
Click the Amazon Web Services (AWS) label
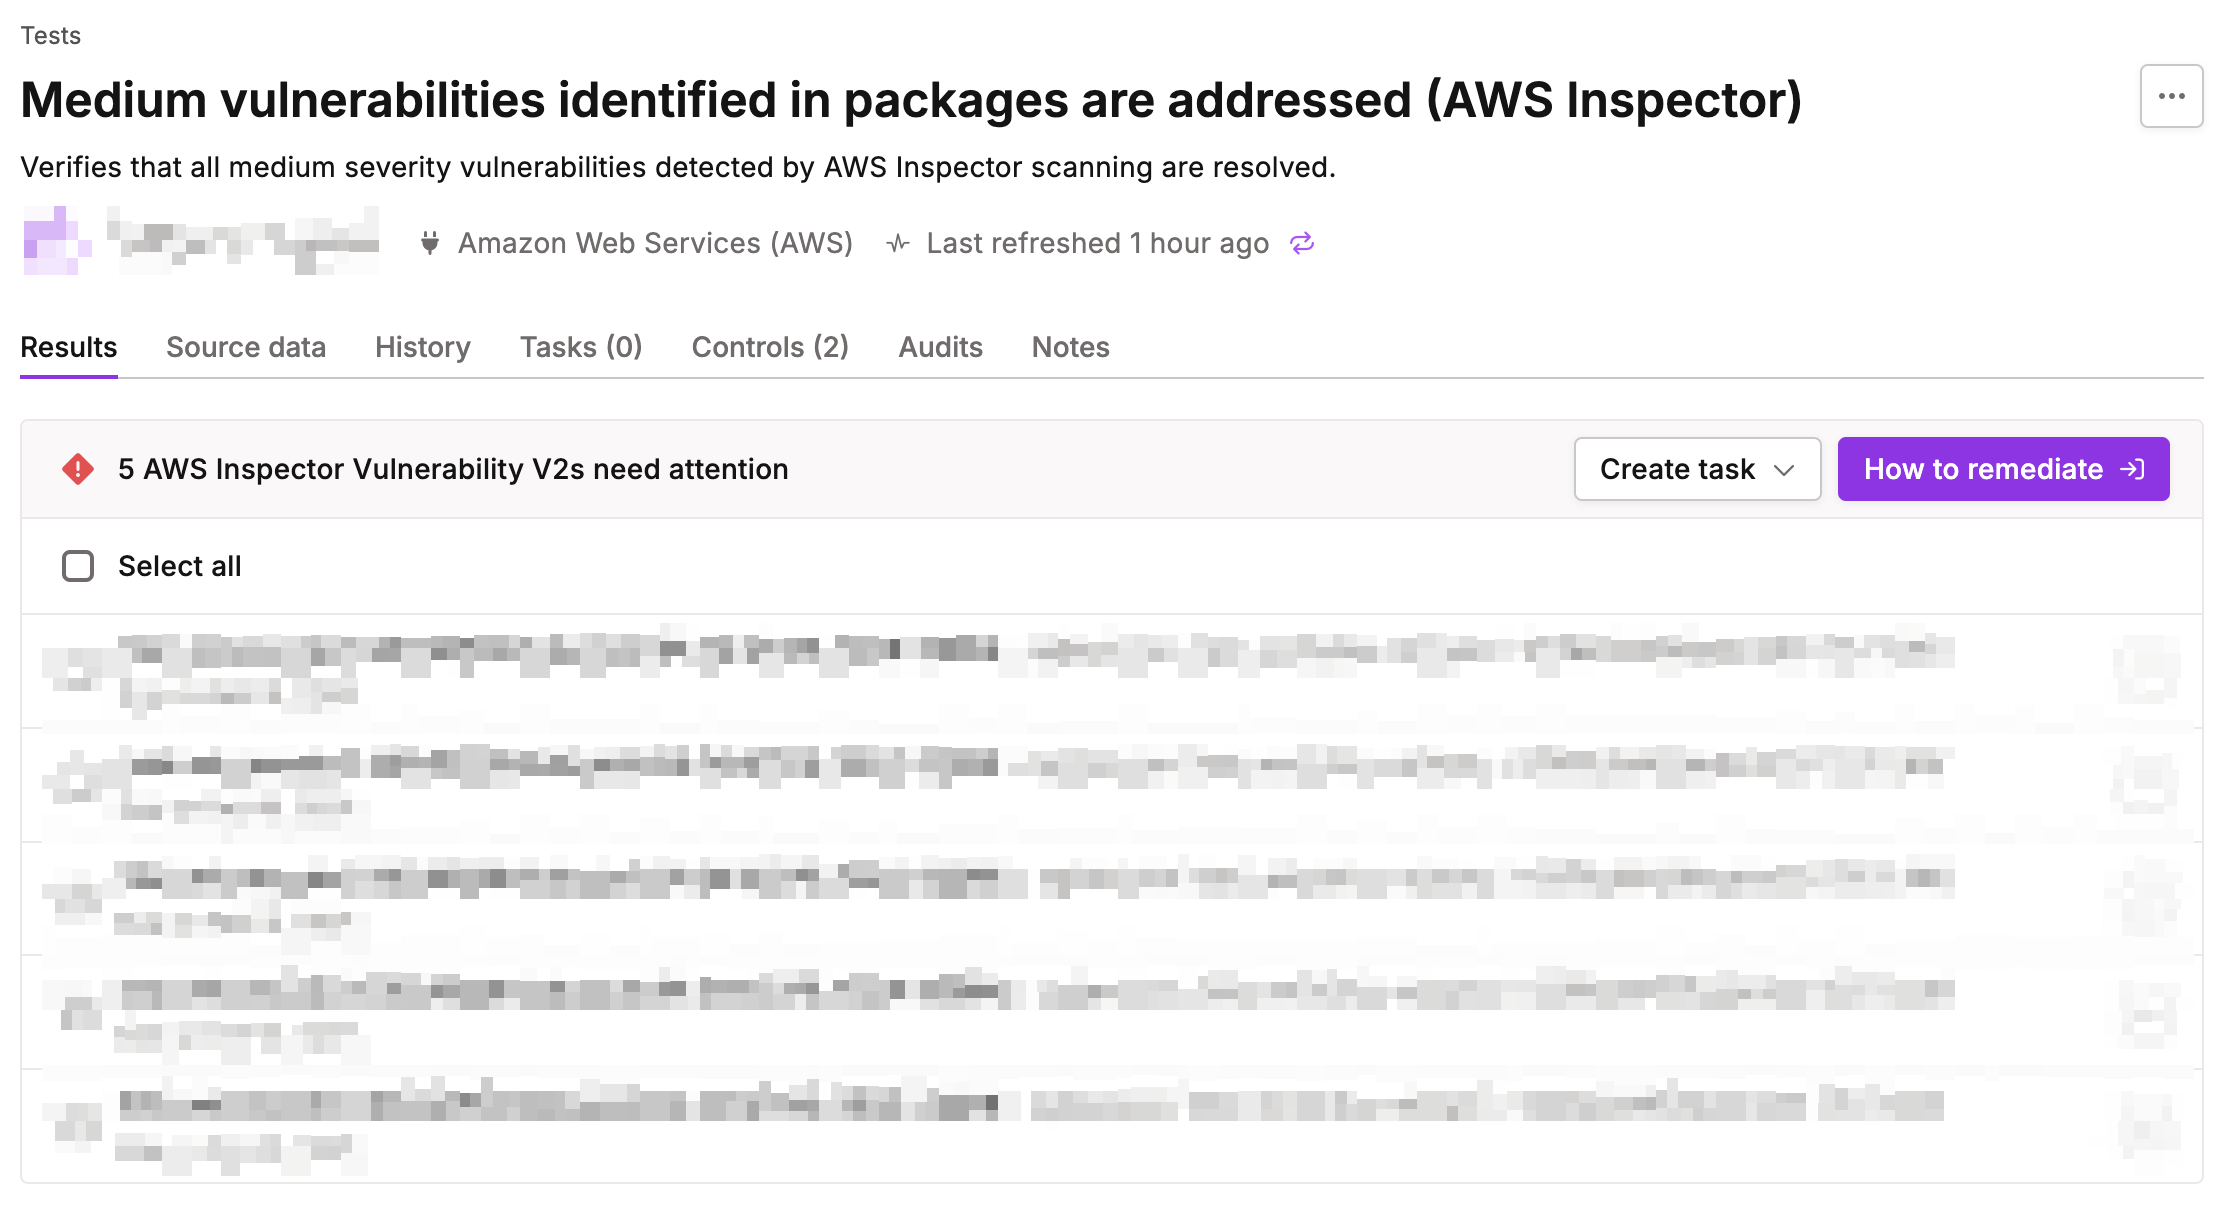(x=655, y=243)
